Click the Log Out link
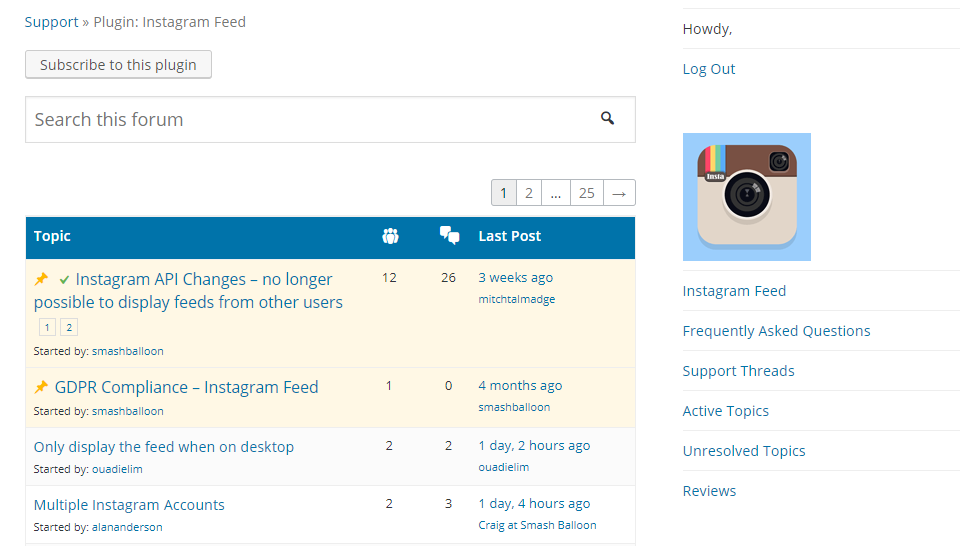The image size is (960, 546). [709, 69]
